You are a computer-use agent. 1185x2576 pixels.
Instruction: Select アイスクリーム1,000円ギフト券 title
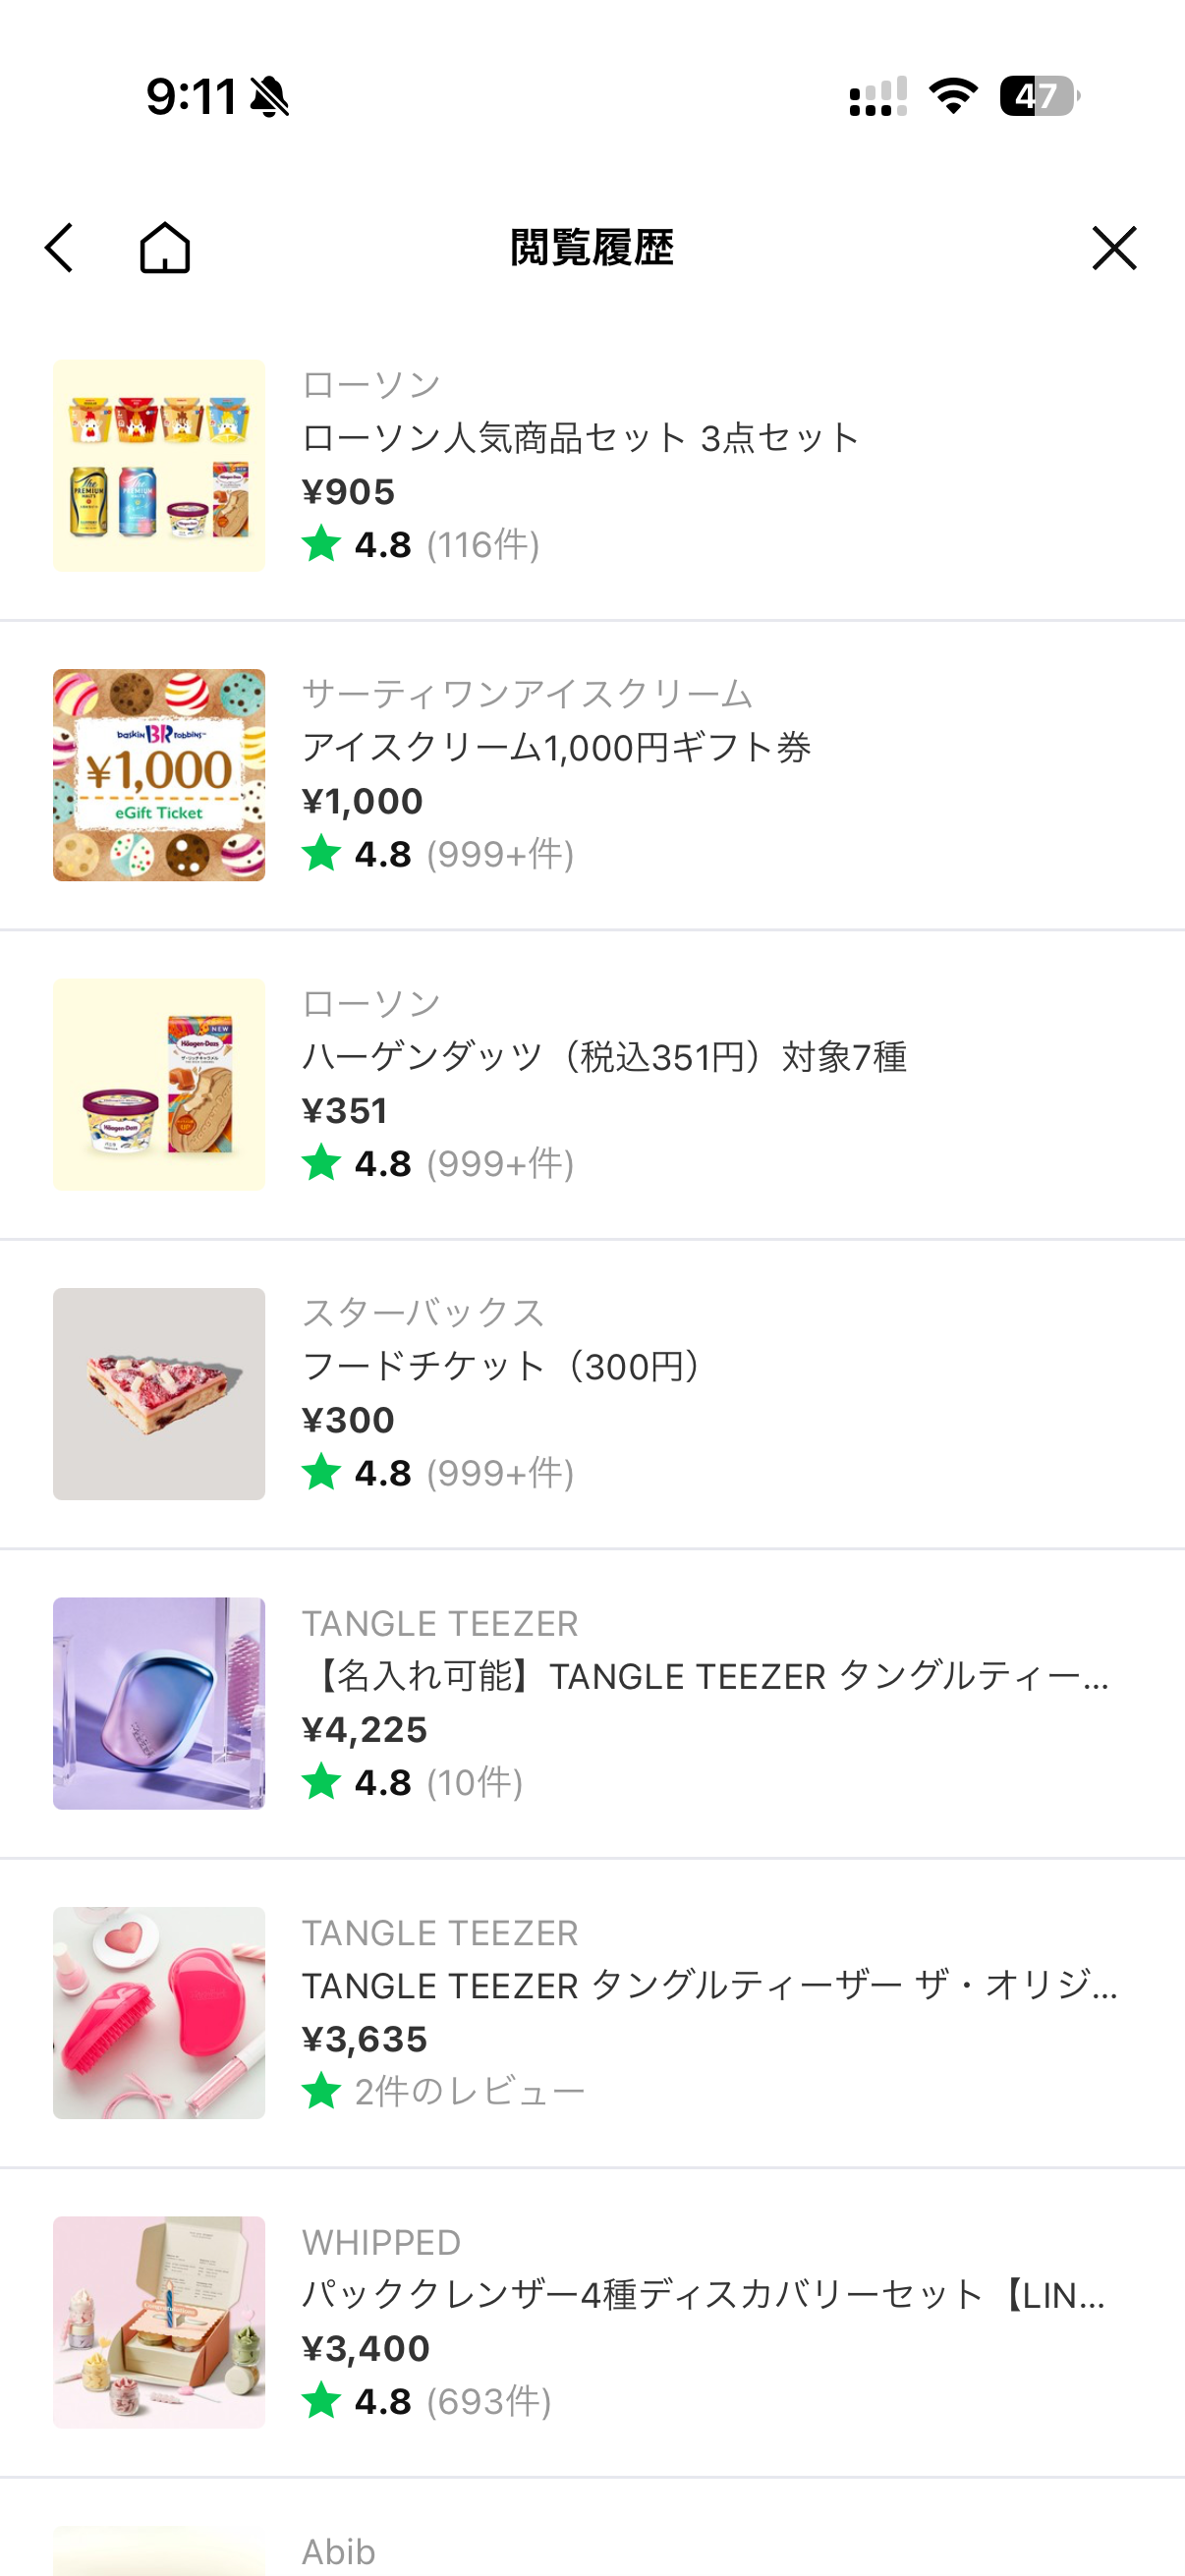click(x=556, y=747)
